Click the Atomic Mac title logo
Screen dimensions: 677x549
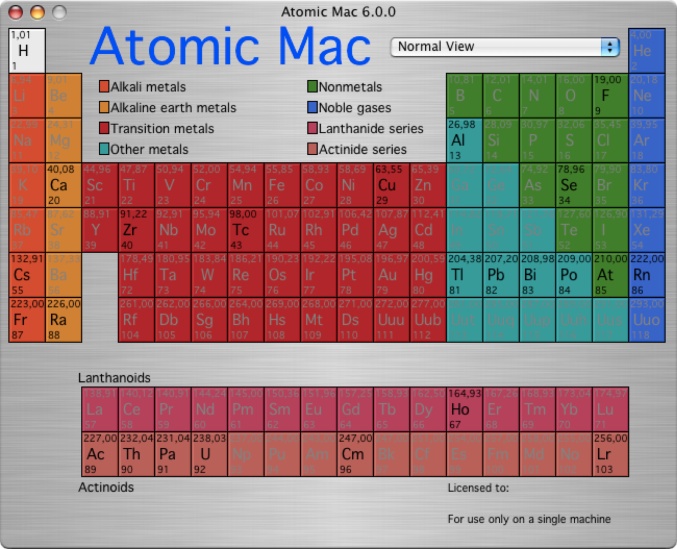coord(230,46)
